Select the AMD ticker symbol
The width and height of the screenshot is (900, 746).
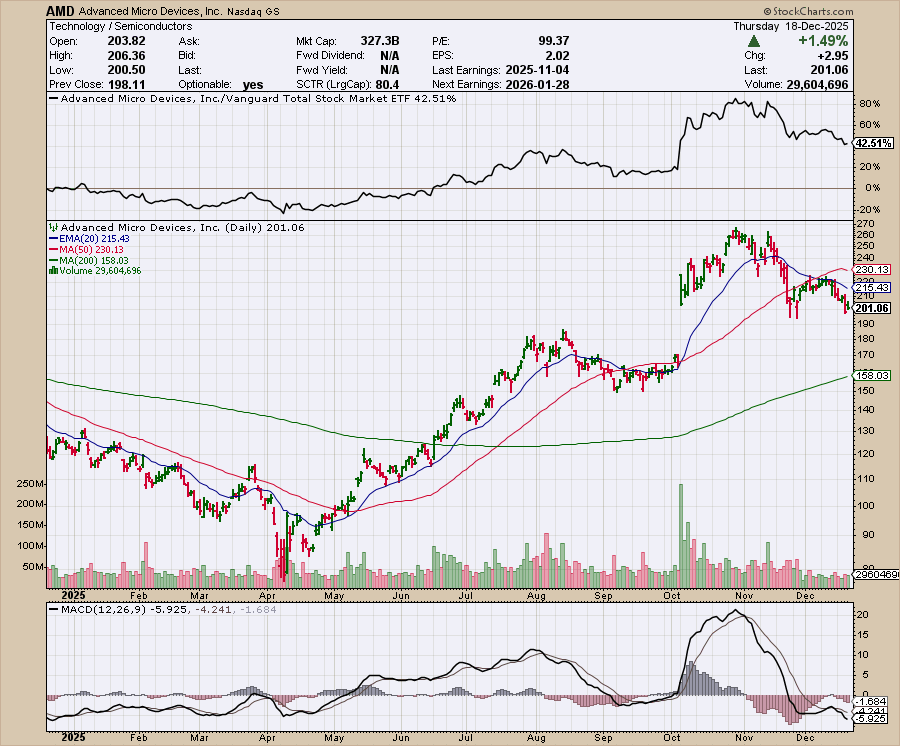(x=60, y=11)
